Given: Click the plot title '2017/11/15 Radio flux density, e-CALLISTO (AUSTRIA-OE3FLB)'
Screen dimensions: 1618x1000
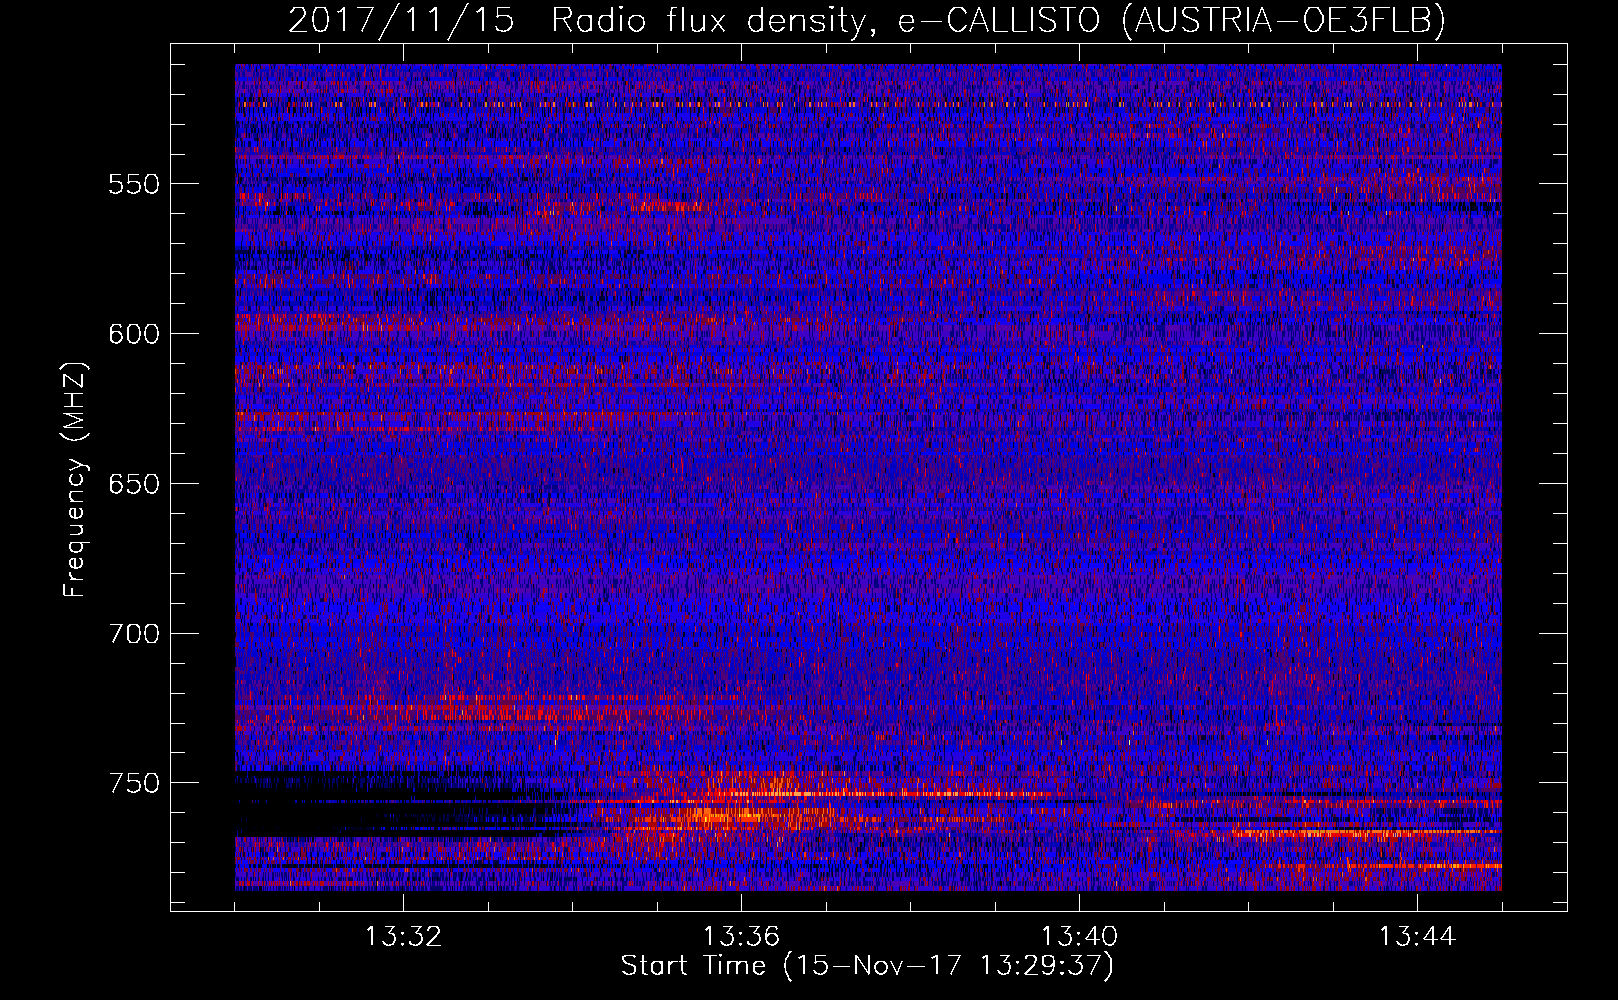Looking at the screenshot, I should coord(867,20).
